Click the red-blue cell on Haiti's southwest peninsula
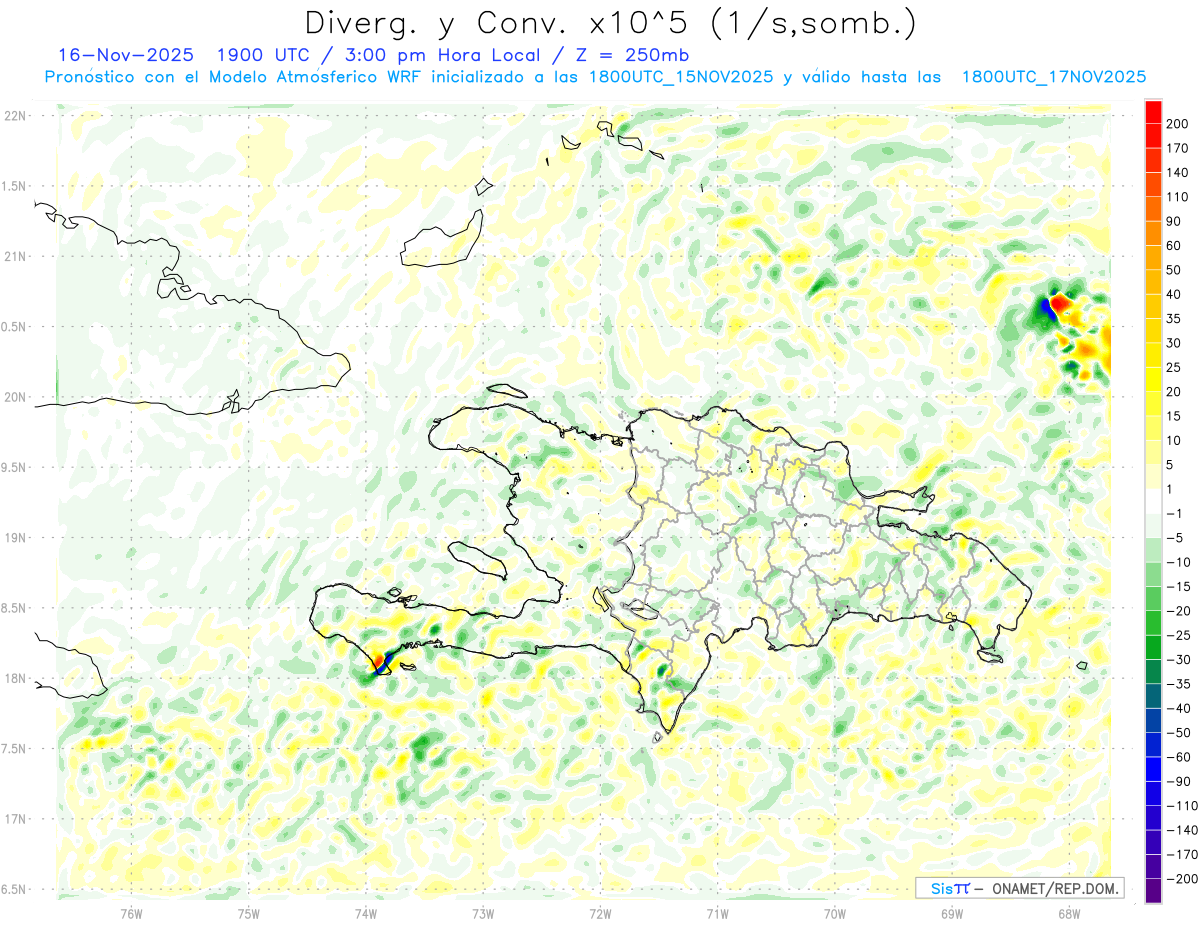This screenshot has width=1200, height=927. (383, 661)
